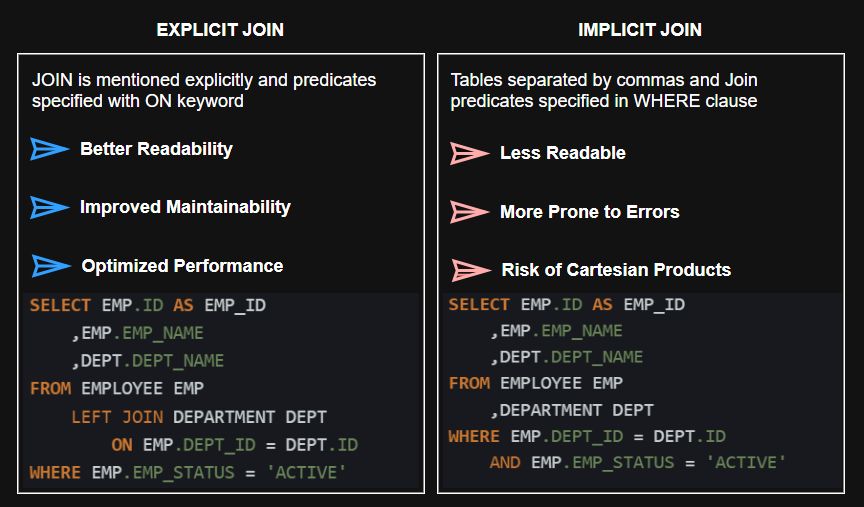Image resolution: width=864 pixels, height=507 pixels.
Task: Click the Less Readable label
Action: pyautogui.click(x=562, y=153)
